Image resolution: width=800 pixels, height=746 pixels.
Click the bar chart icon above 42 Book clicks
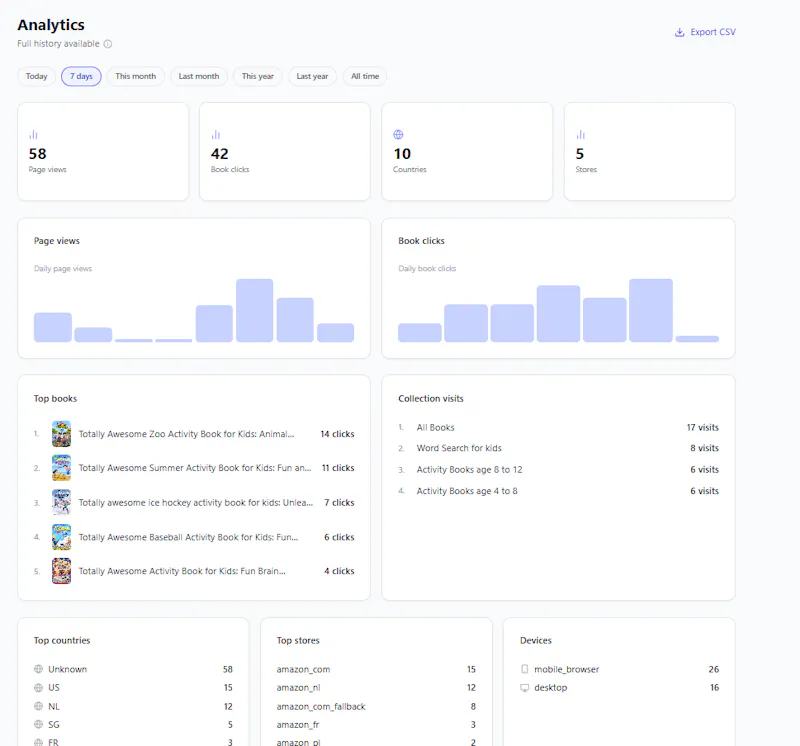click(x=216, y=135)
